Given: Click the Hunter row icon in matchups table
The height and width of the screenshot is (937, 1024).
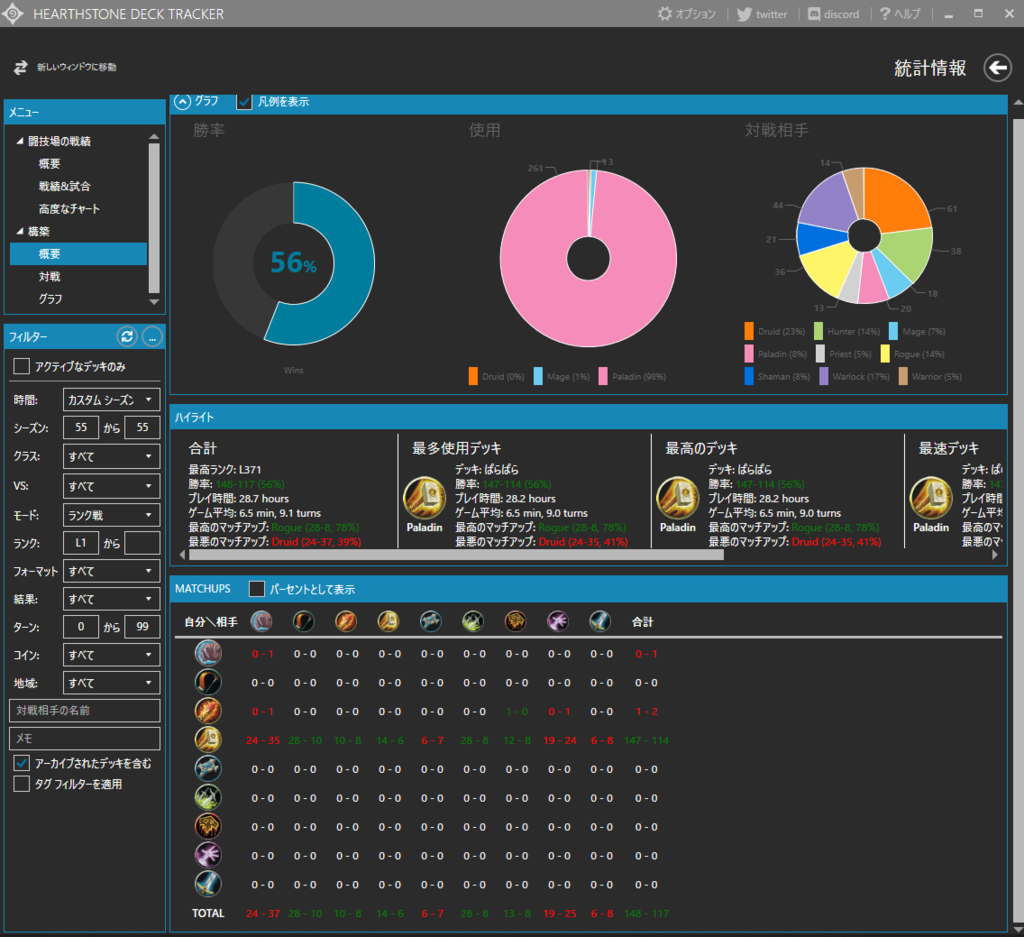Looking at the screenshot, I should point(208,682).
